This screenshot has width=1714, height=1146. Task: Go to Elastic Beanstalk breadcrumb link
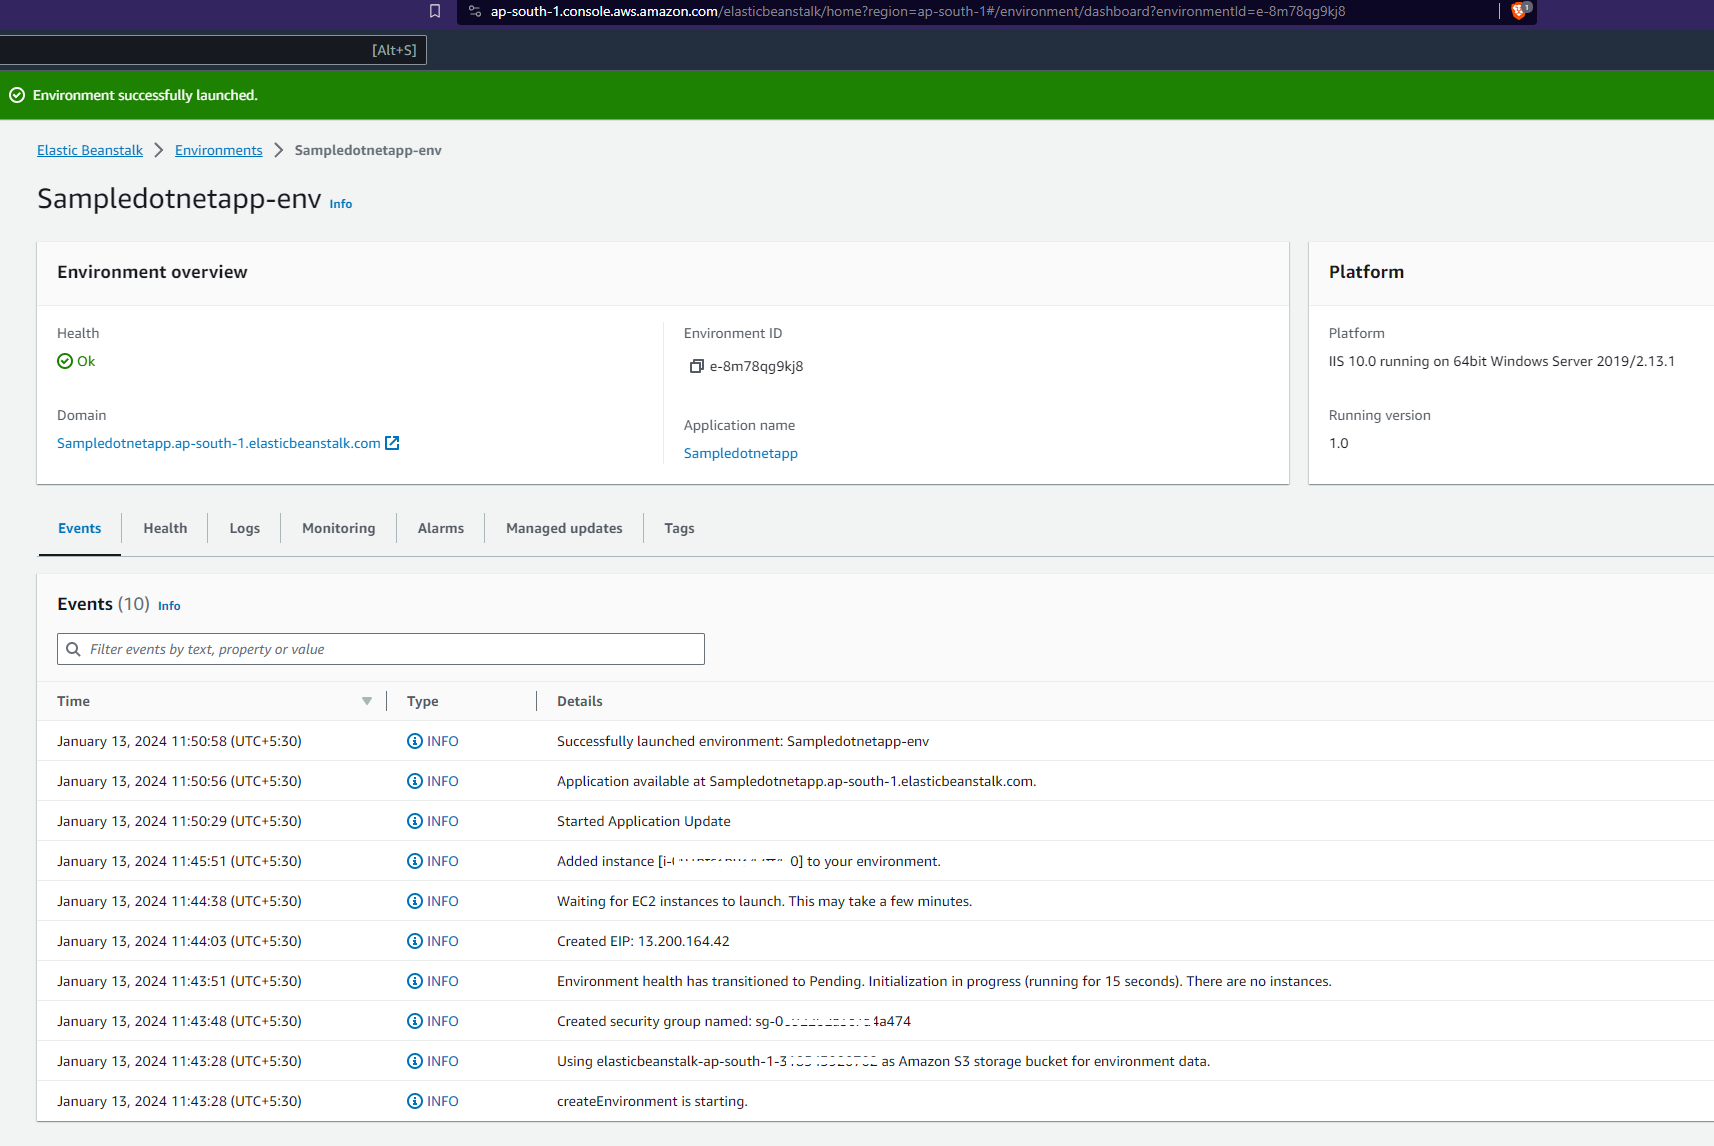[x=90, y=150]
